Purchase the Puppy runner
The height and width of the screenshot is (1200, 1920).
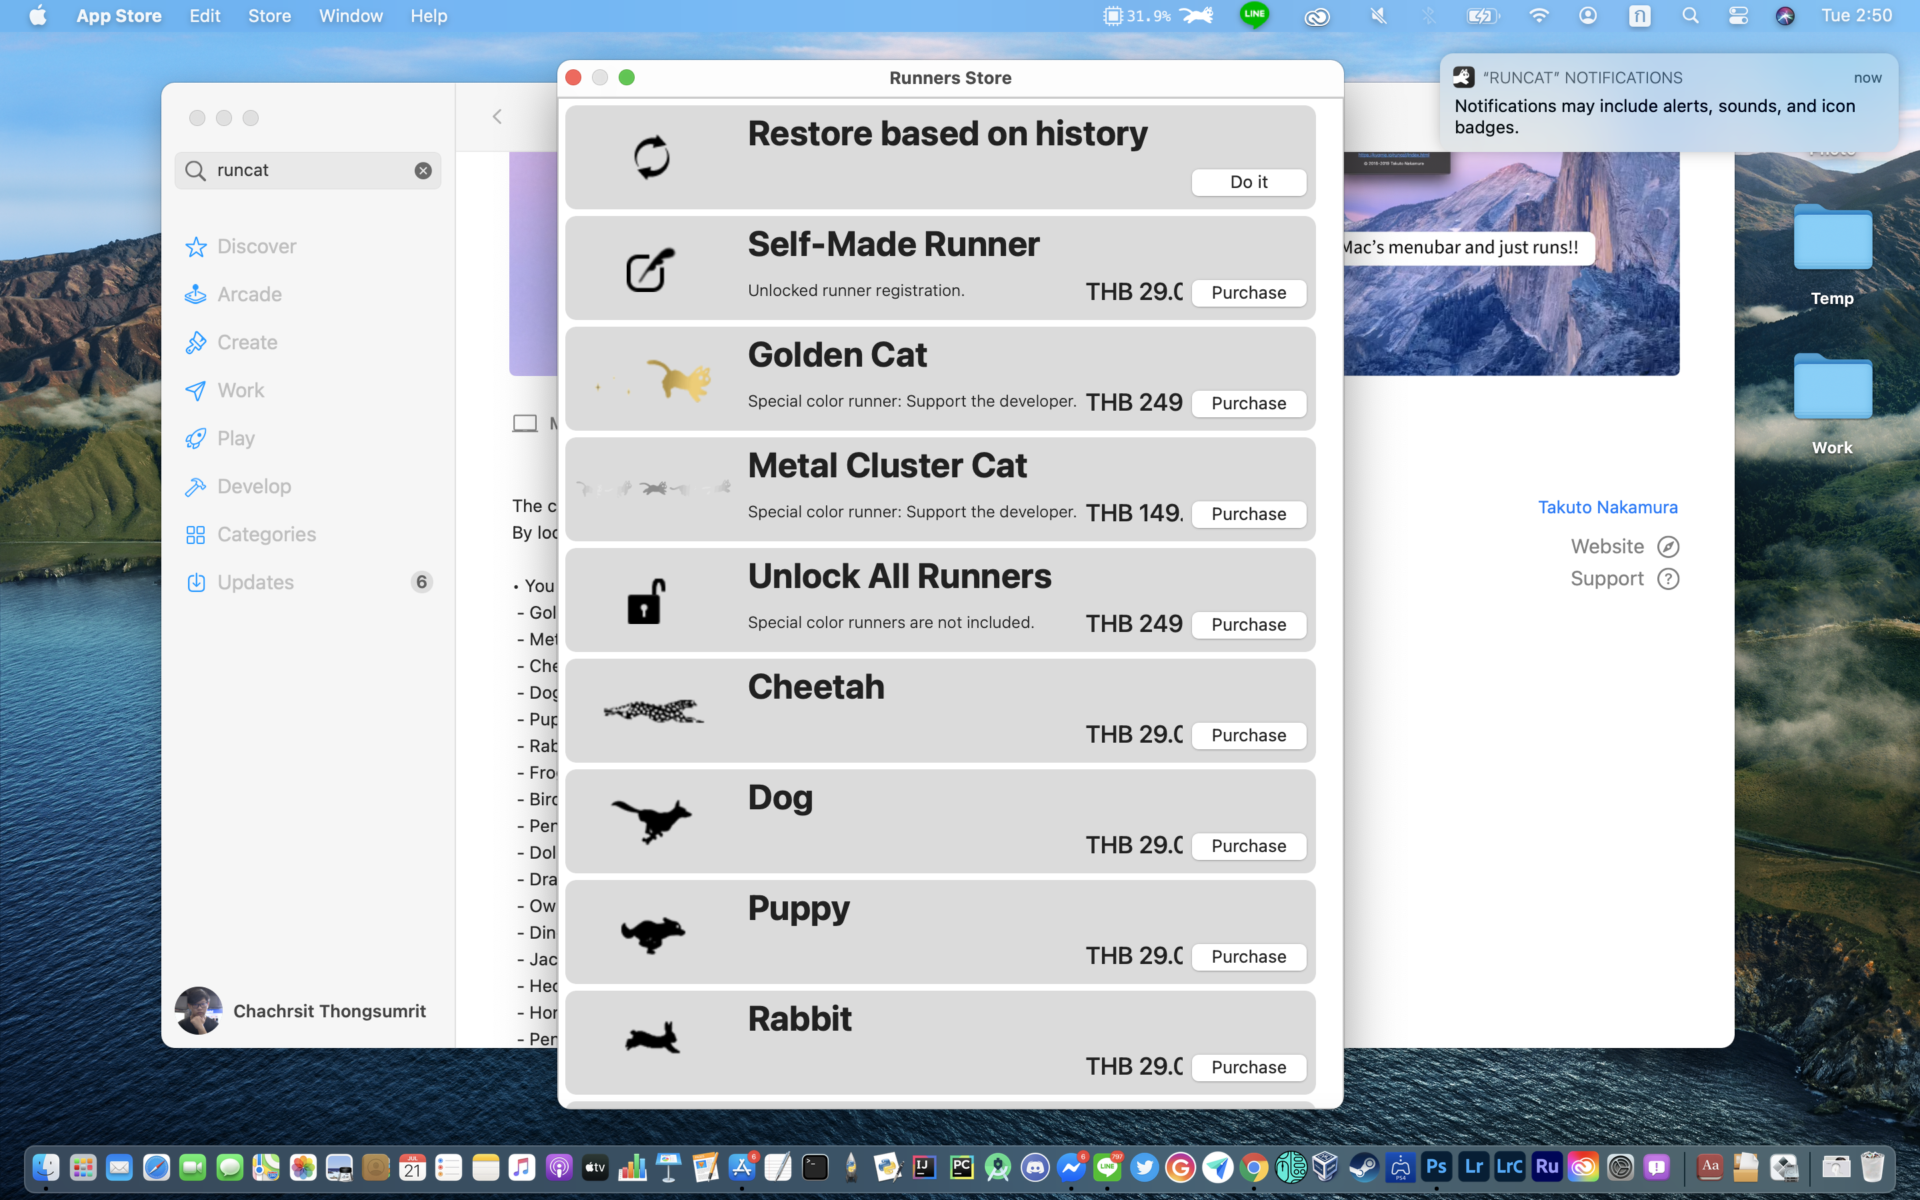(x=1249, y=957)
